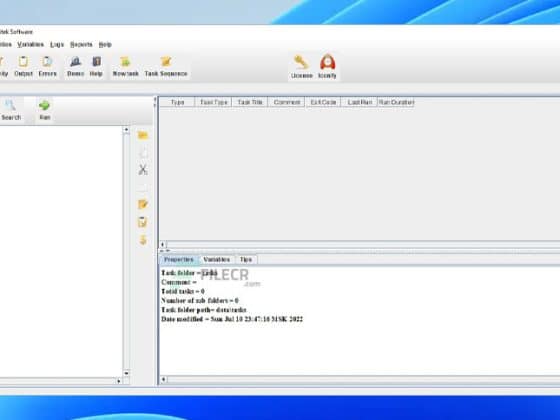Click the tree panel horizontal scroll right arrow
Screen dimensions: 560x420
(119, 381)
